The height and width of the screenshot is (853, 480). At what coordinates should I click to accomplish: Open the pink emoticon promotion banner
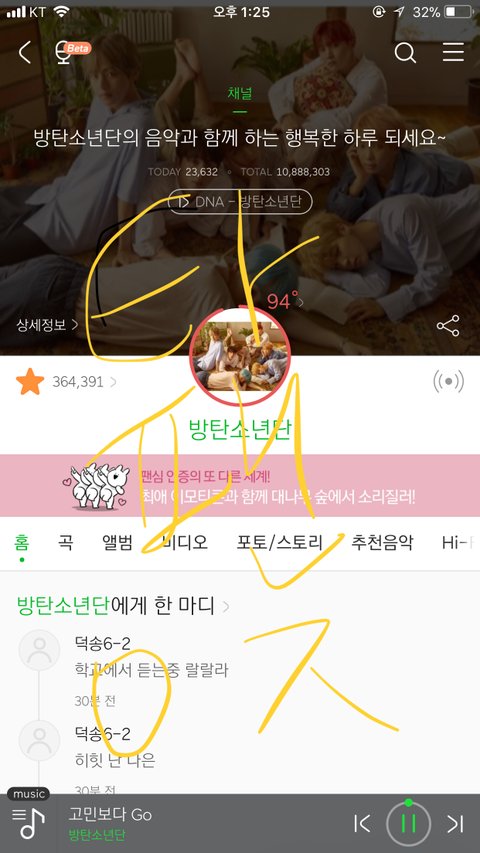tap(240, 485)
